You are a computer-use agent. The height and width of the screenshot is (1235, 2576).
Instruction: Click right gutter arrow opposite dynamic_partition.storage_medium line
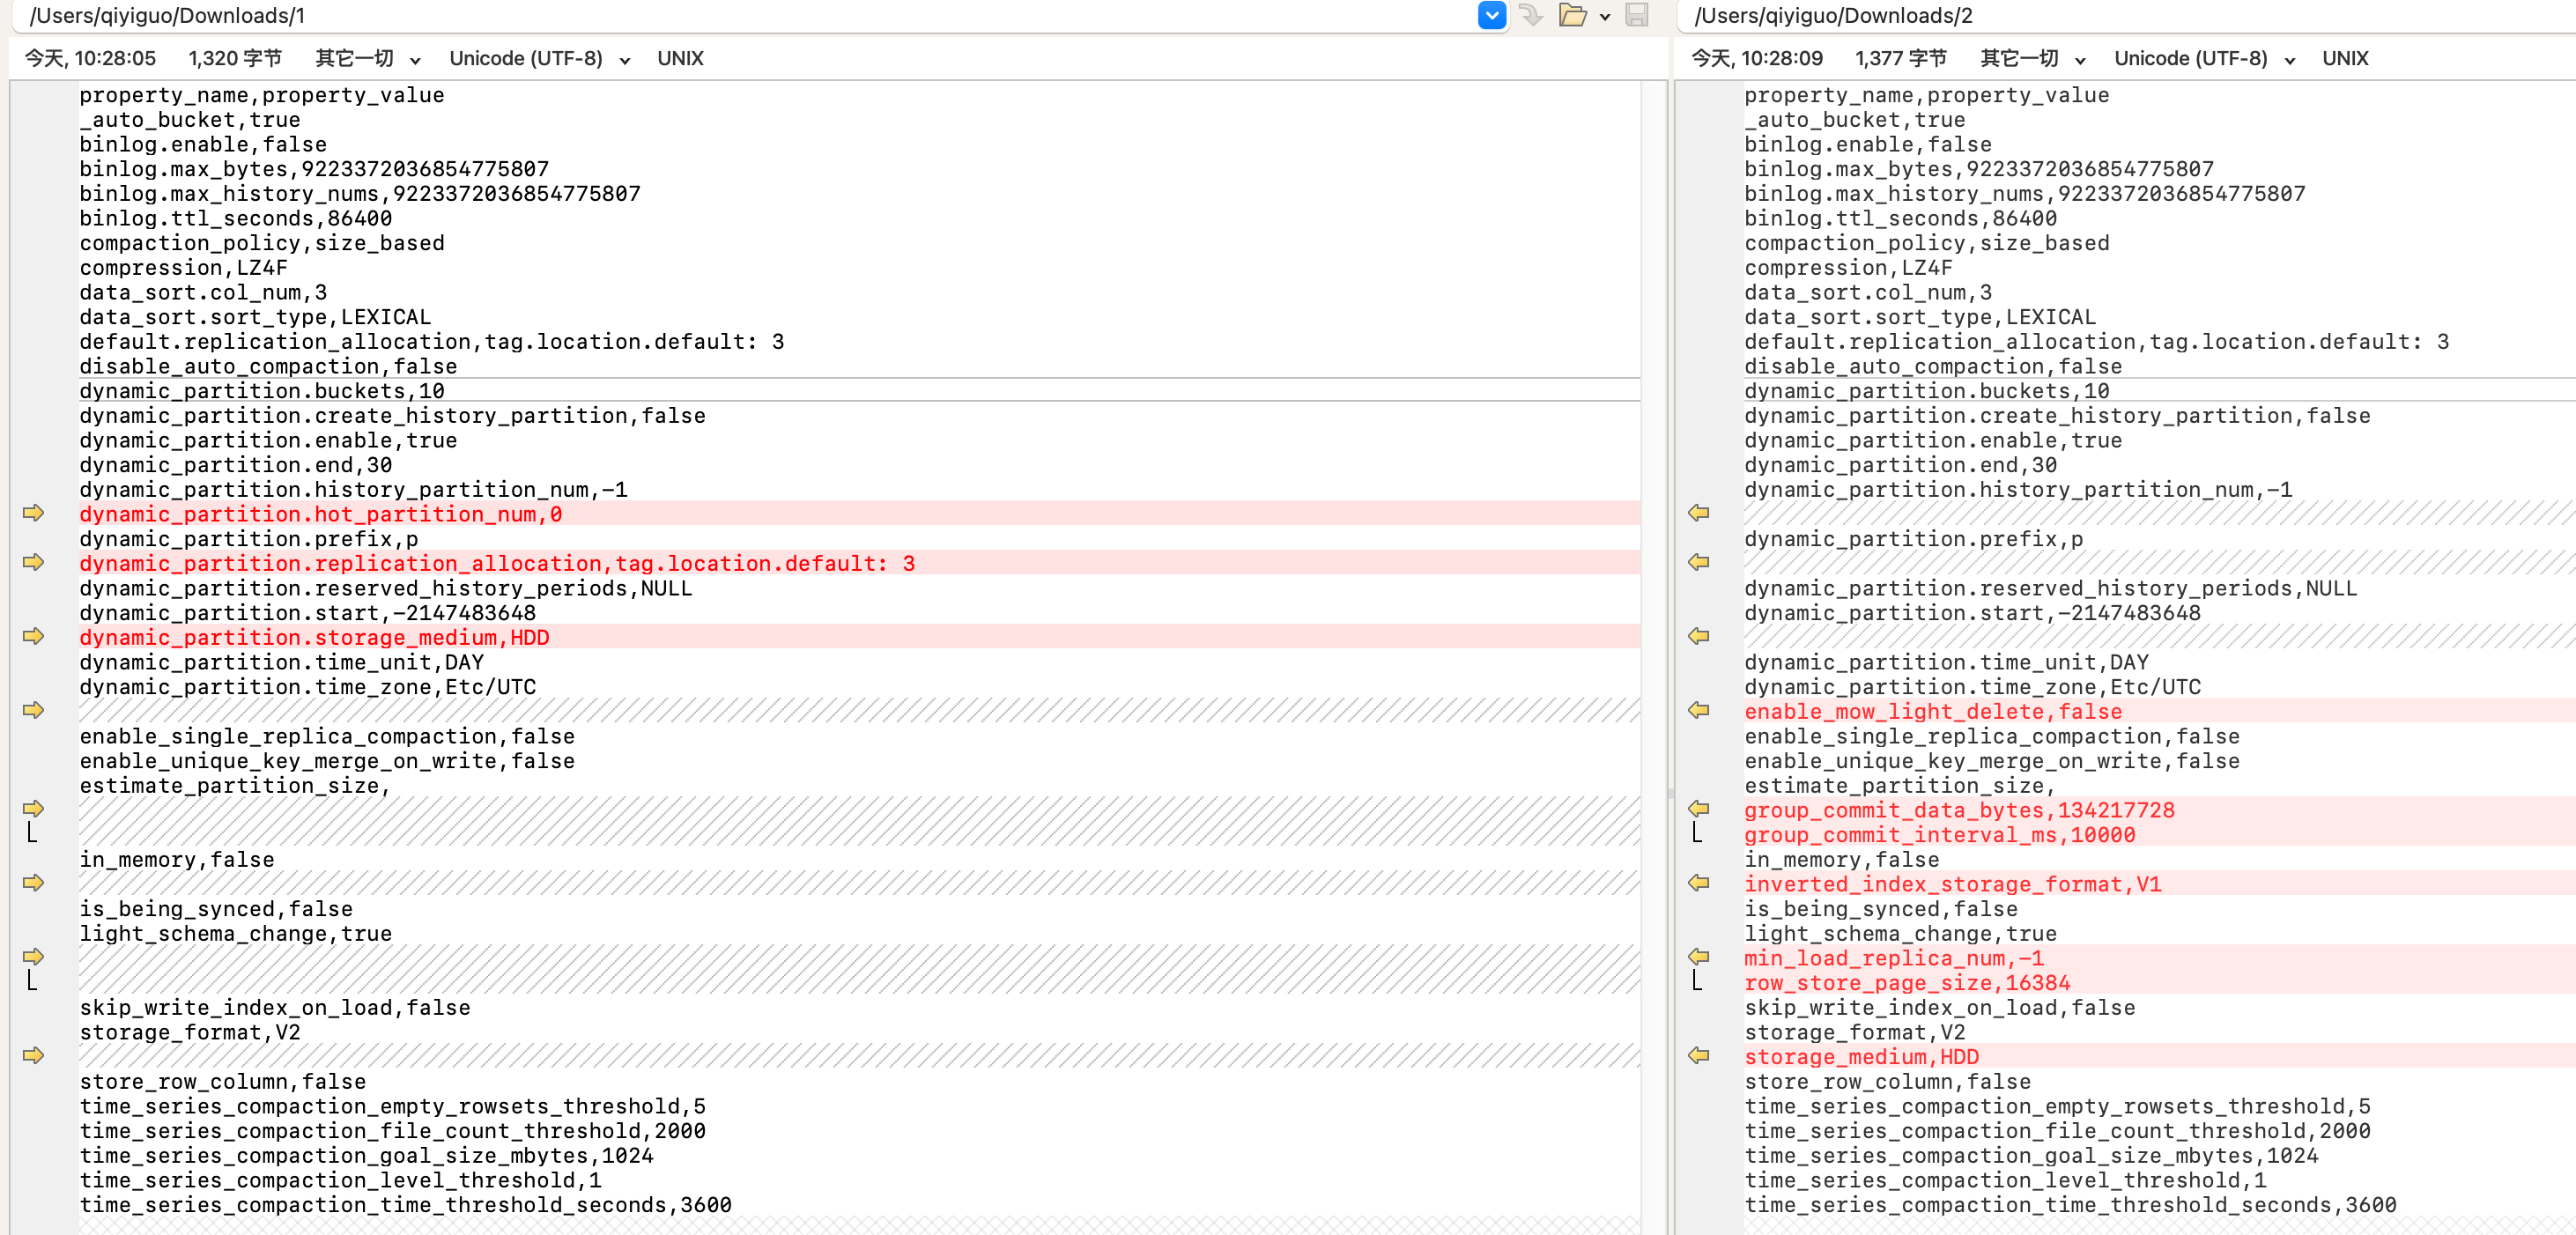(1699, 636)
